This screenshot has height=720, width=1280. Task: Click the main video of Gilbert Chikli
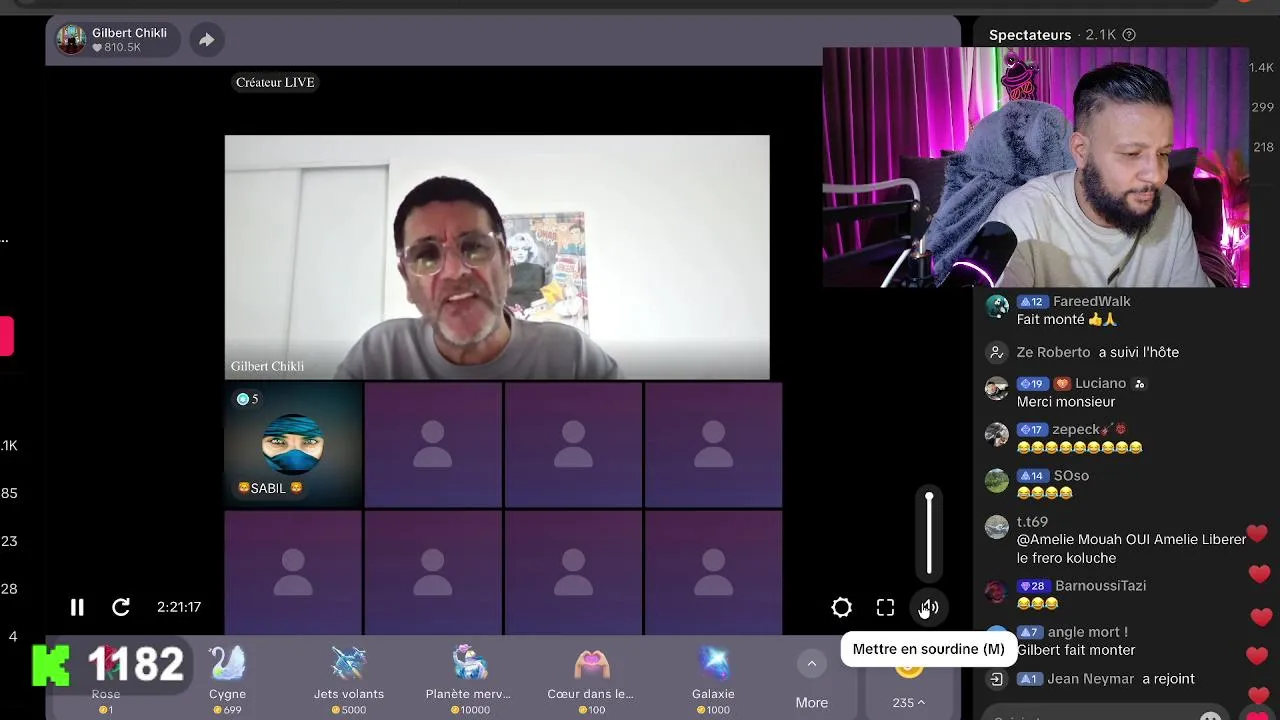497,258
